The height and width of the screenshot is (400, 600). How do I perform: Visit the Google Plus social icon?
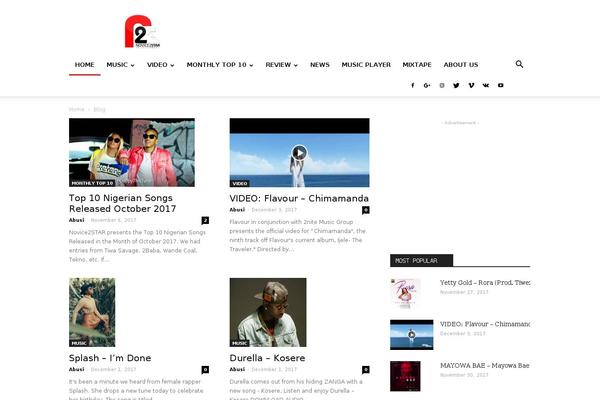tap(427, 85)
